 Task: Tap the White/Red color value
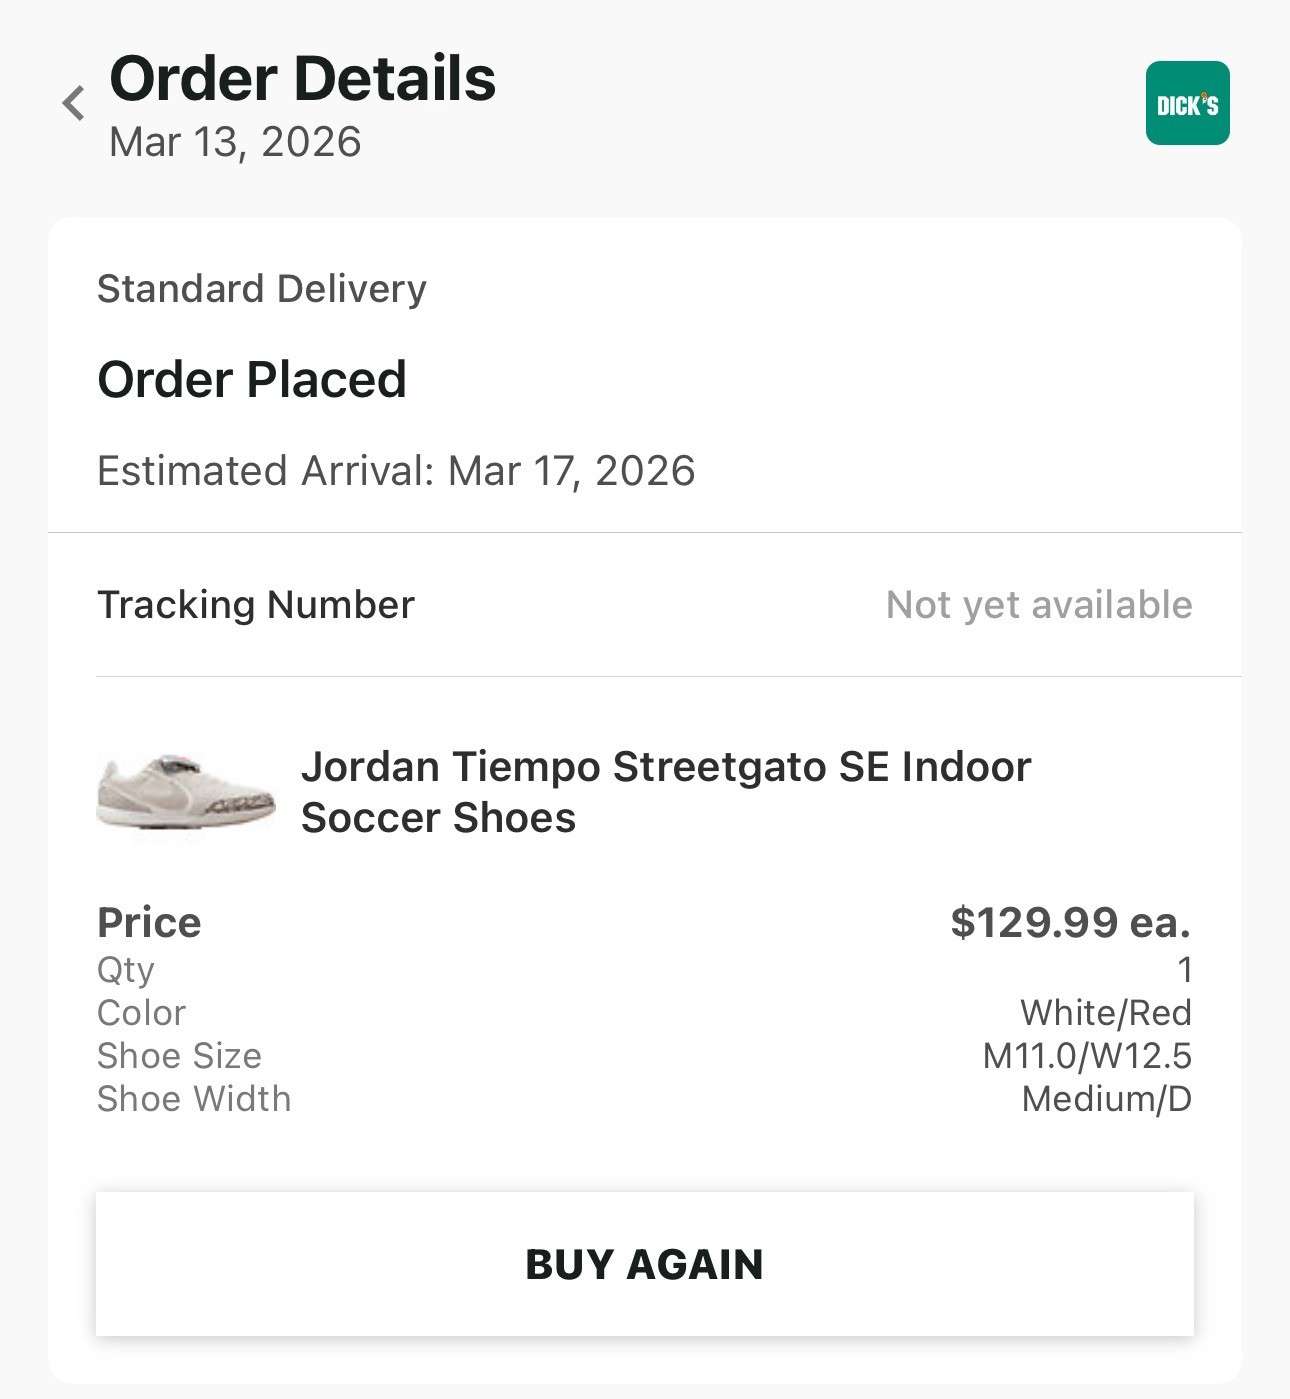[1105, 1013]
